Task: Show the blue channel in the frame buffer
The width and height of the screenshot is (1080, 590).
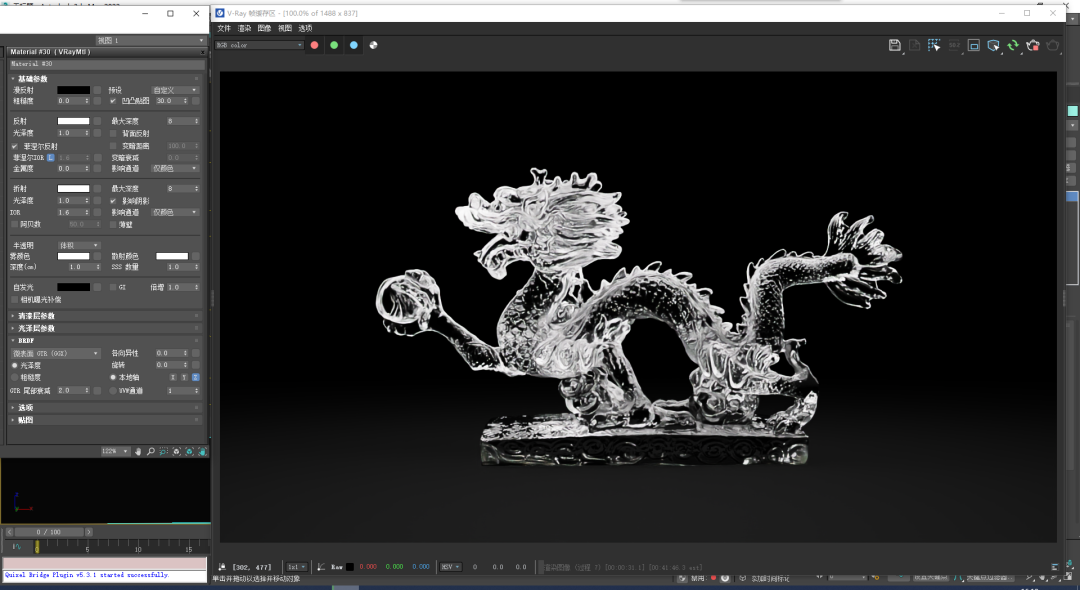Action: pyautogui.click(x=354, y=44)
